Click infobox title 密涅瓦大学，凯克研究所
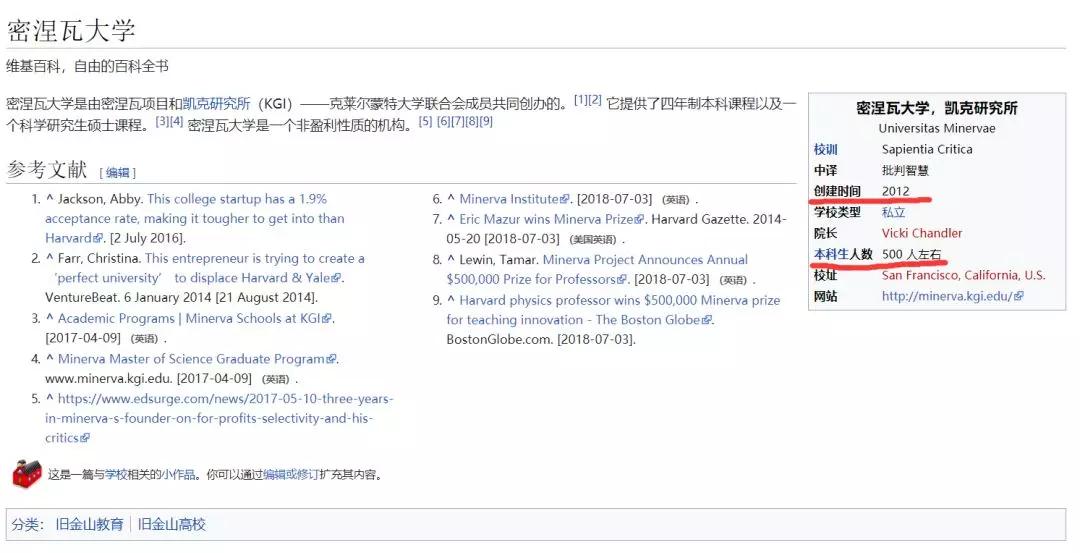Screen dimensions: 1080x553 coord(937,108)
